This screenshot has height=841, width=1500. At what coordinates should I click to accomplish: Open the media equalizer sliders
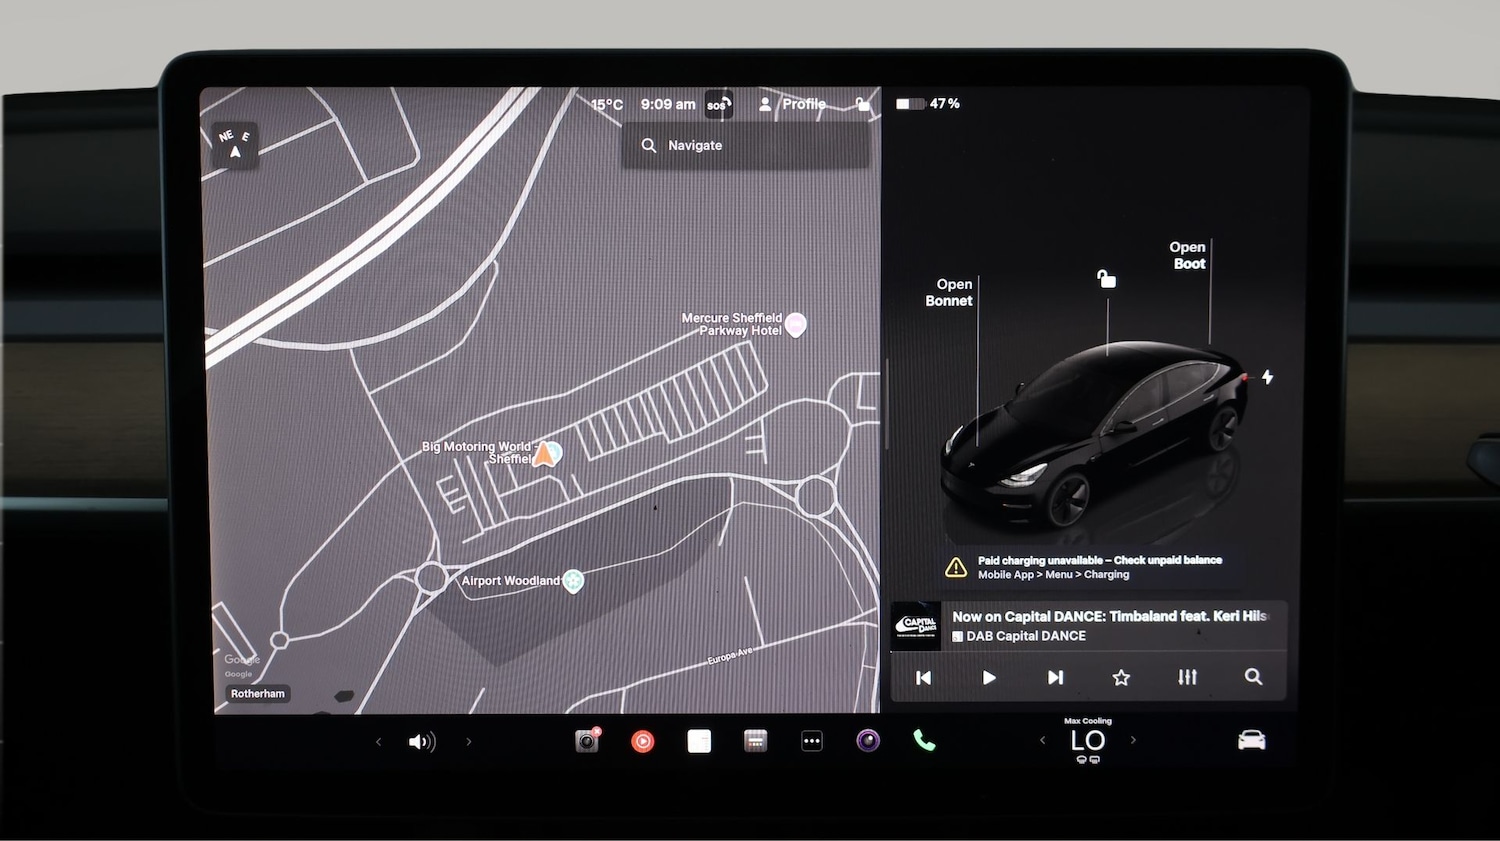1187,677
